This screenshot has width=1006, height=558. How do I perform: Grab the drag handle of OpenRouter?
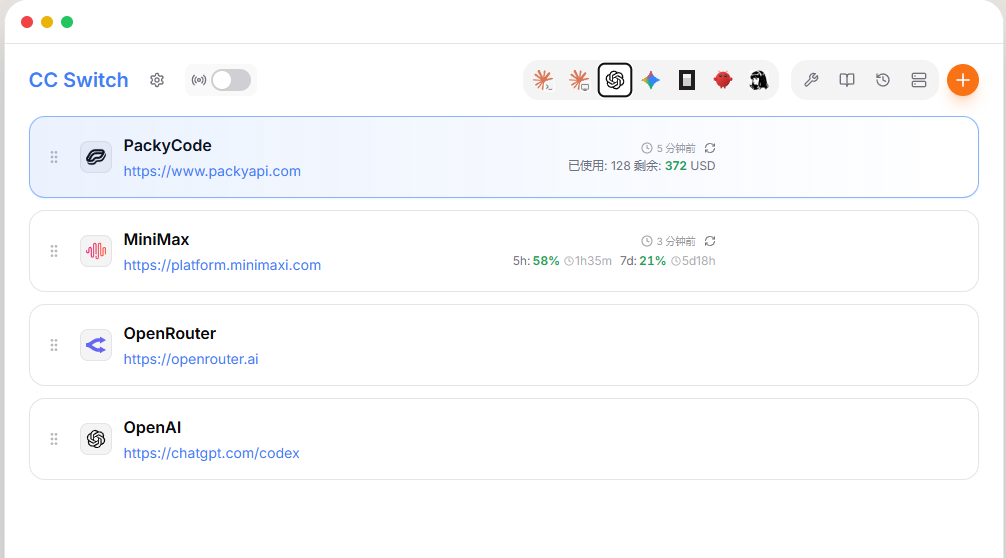(x=54, y=345)
